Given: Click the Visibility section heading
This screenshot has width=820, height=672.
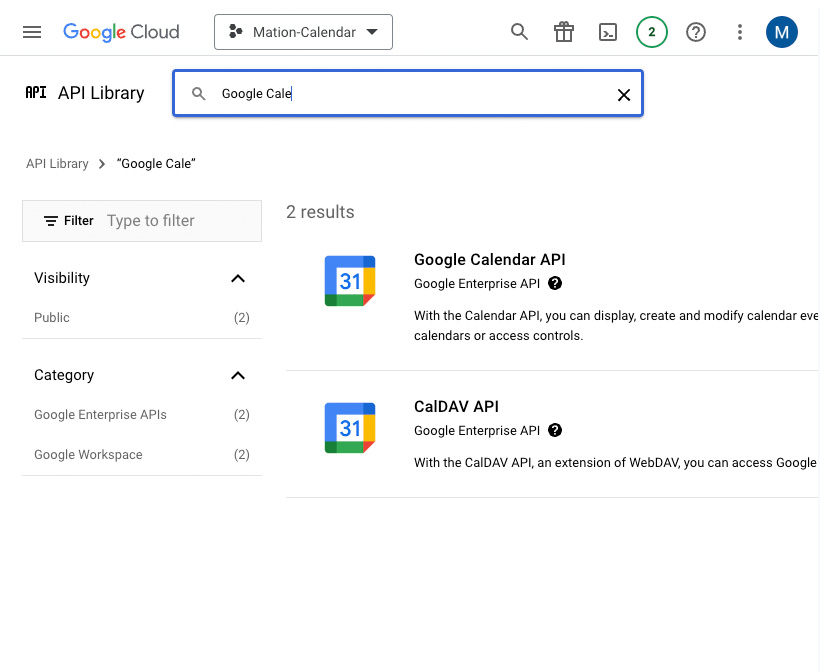Looking at the screenshot, I should pyautogui.click(x=62, y=278).
